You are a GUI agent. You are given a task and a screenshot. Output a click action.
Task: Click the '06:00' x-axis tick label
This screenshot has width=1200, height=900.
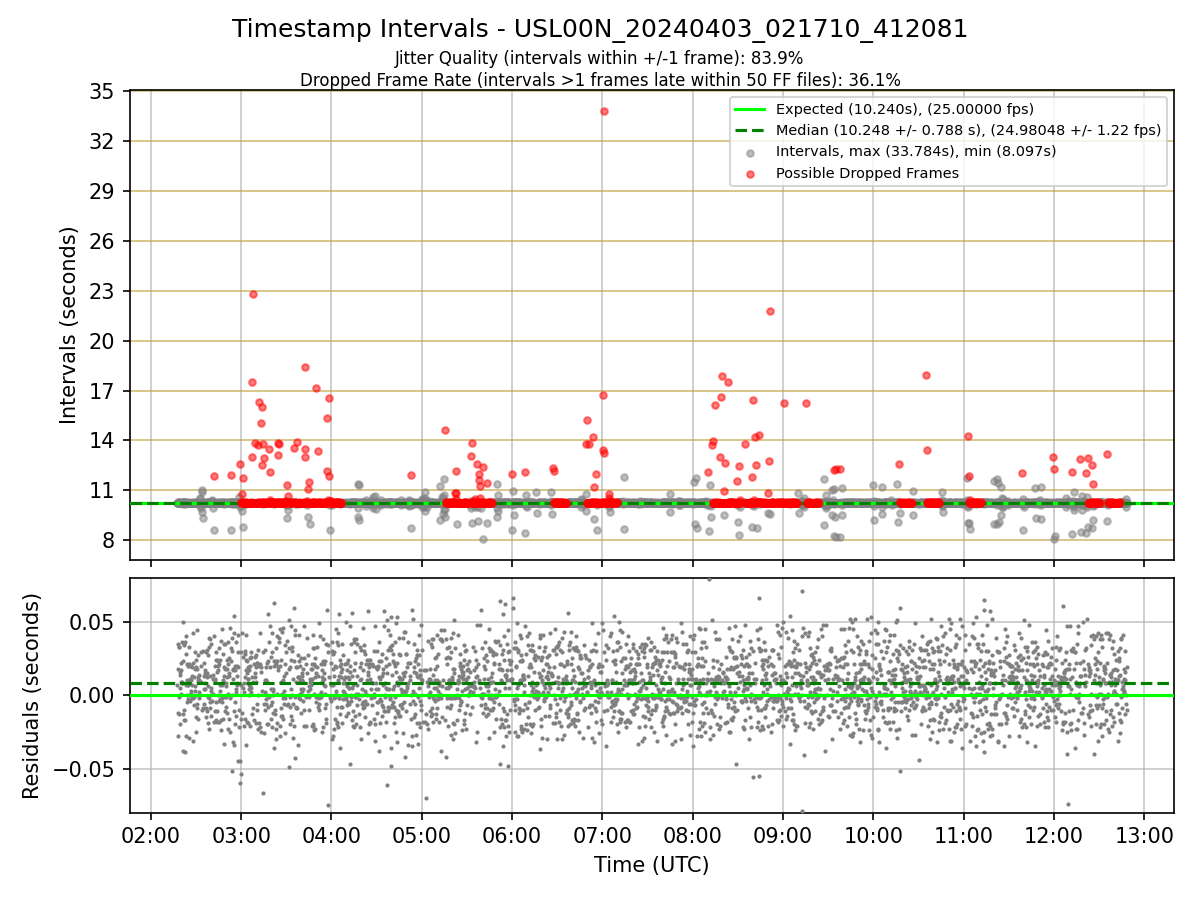point(512,834)
